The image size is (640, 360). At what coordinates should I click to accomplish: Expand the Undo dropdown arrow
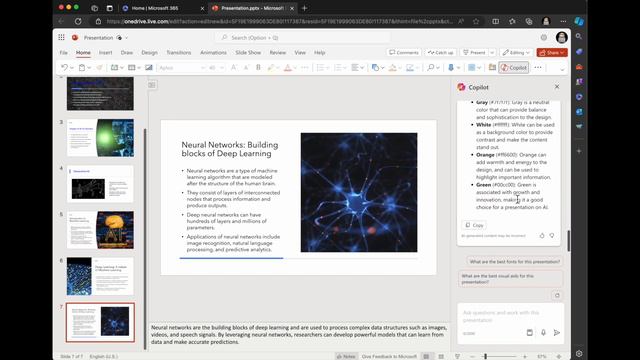[71, 68]
